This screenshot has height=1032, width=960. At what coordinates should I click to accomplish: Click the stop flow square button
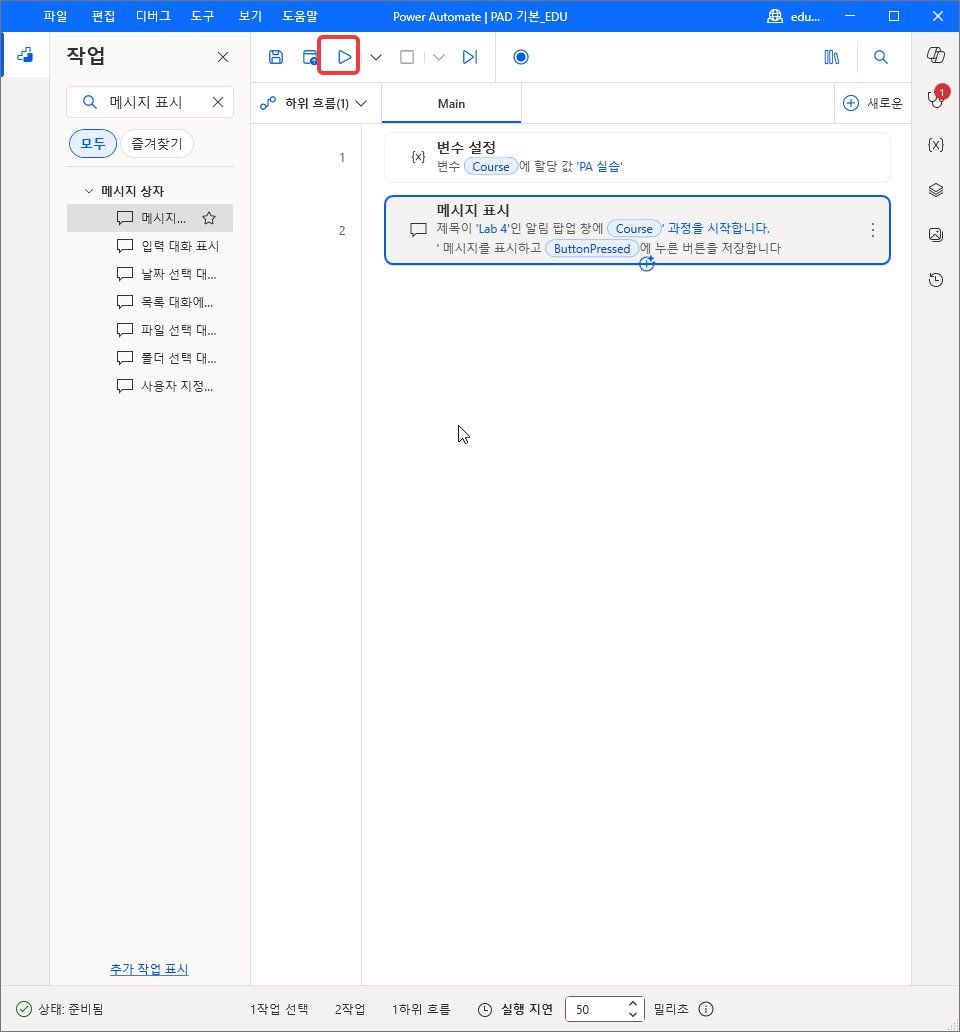click(407, 57)
